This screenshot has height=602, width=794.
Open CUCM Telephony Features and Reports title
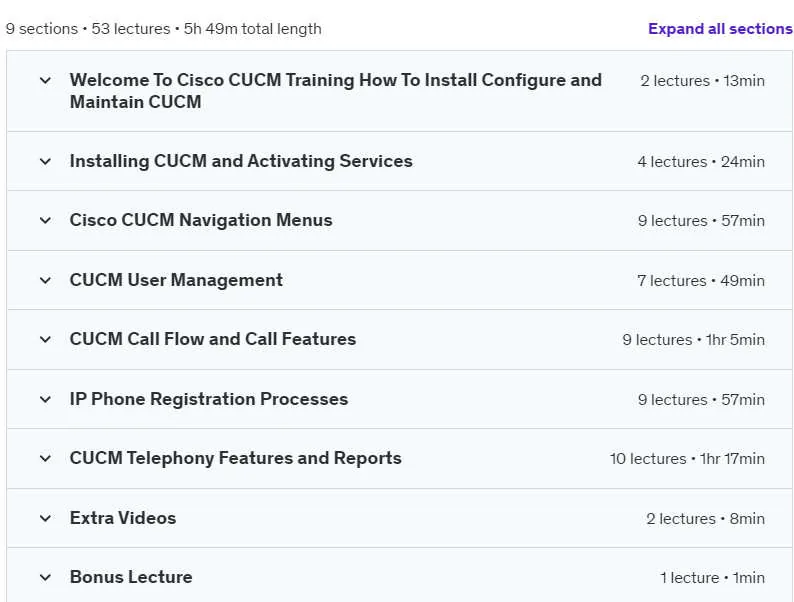pyautogui.click(x=235, y=458)
